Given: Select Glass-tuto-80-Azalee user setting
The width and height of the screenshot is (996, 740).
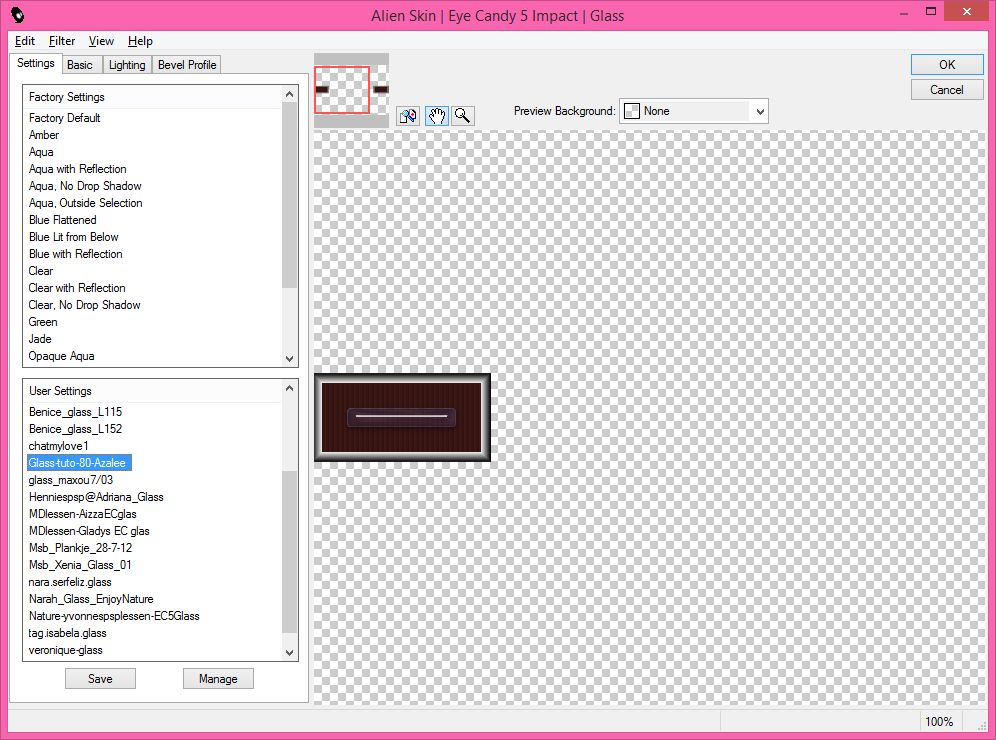Looking at the screenshot, I should click(79, 463).
